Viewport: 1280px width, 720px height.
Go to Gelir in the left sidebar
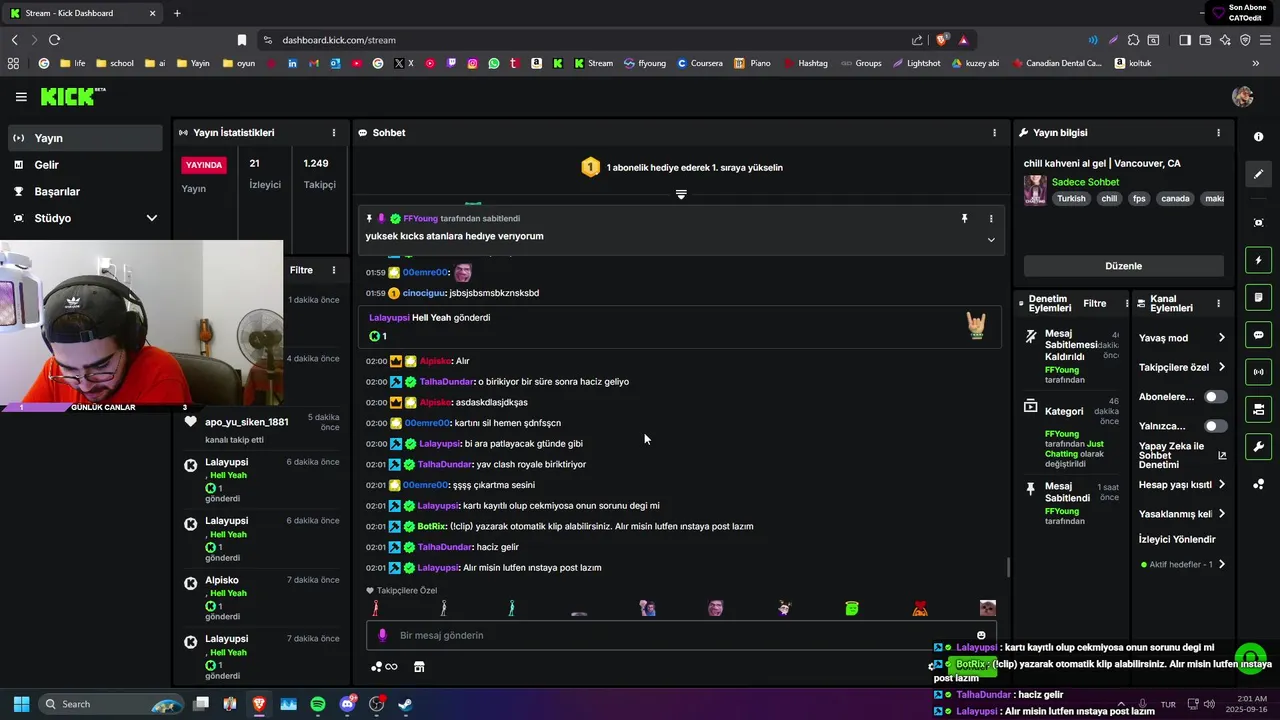pos(84,165)
